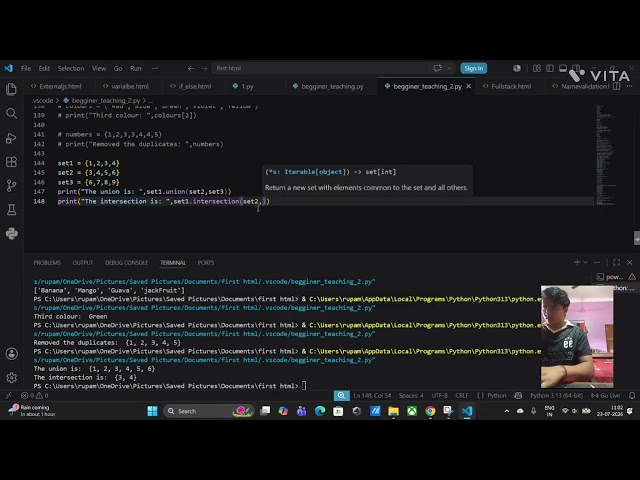The width and height of the screenshot is (640, 480).
Task: Go back with the left arrow navigation
Action: tap(191, 68)
